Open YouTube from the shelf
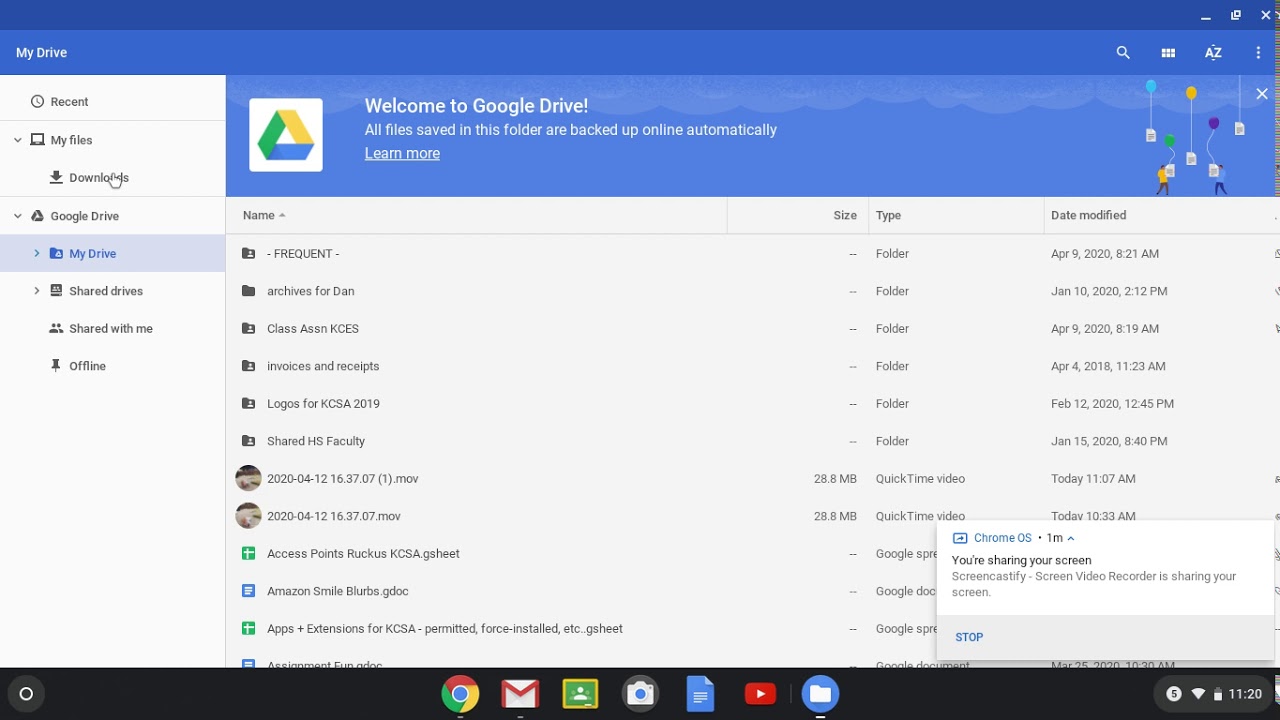Screen dimensions: 1280x720 tap(760, 694)
